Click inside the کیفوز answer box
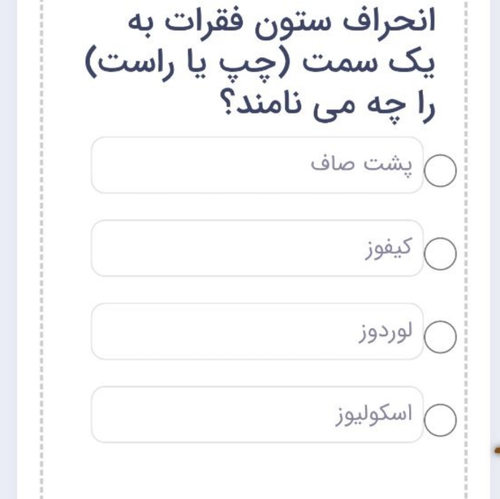500x499 pixels. pyautogui.click(x=257, y=248)
